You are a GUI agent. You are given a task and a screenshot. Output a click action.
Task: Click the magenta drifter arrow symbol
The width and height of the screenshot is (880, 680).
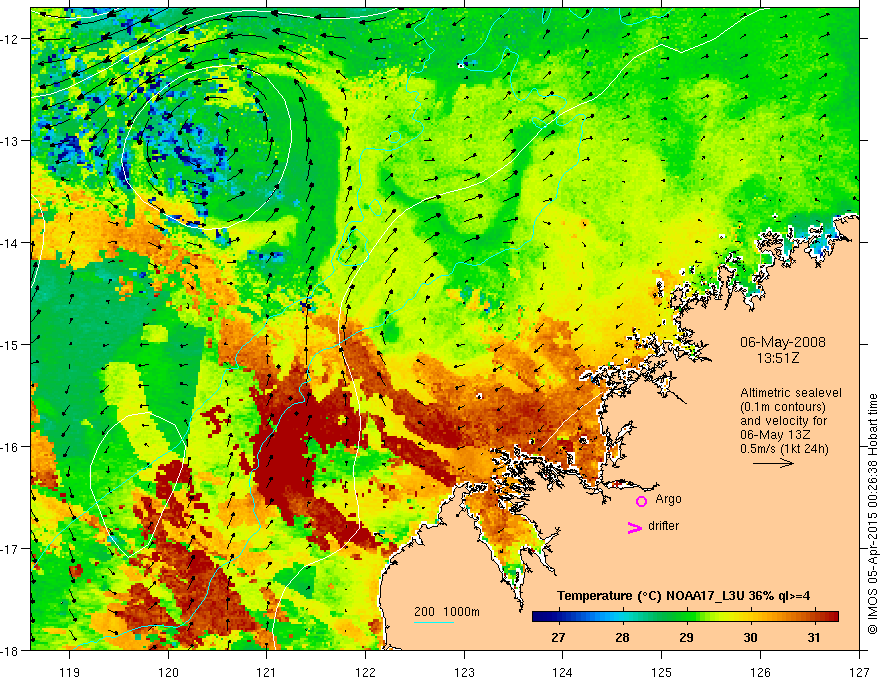click(634, 527)
